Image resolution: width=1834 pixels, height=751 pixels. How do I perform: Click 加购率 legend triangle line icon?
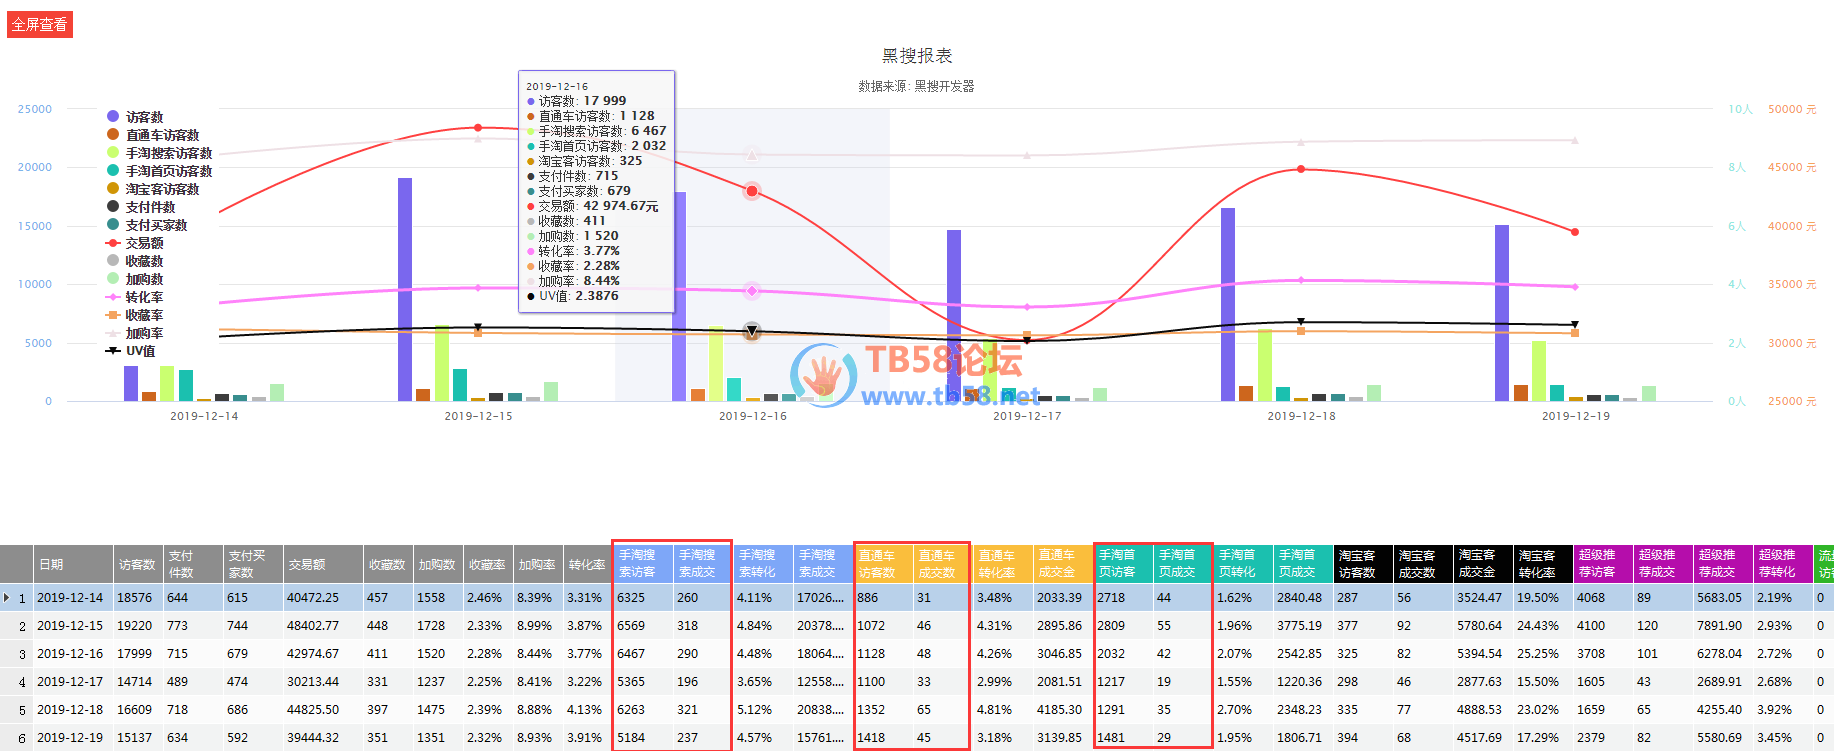[x=113, y=333]
